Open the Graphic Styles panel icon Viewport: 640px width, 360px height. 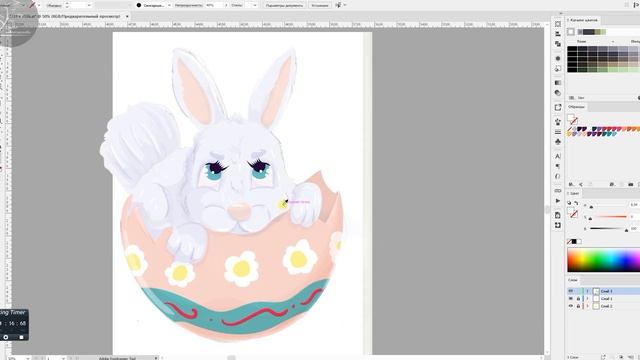click(558, 69)
